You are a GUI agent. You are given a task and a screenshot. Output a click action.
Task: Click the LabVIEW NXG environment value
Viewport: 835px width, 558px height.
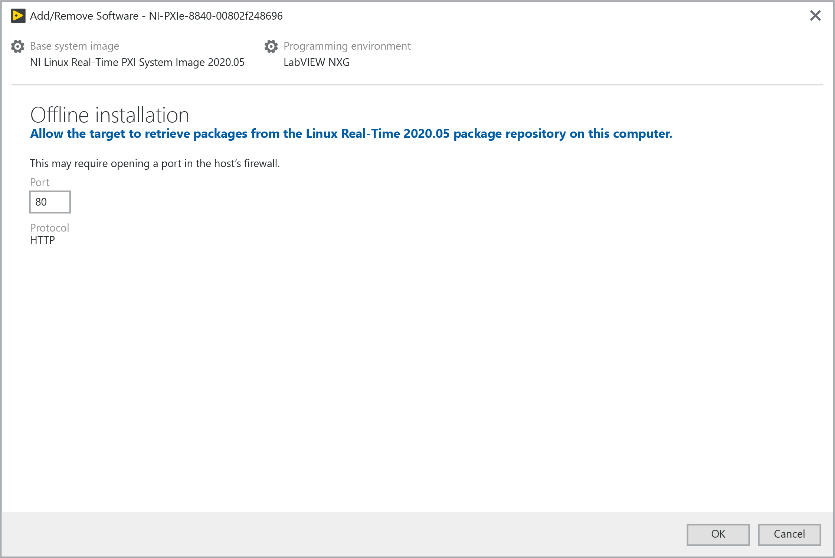(316, 62)
